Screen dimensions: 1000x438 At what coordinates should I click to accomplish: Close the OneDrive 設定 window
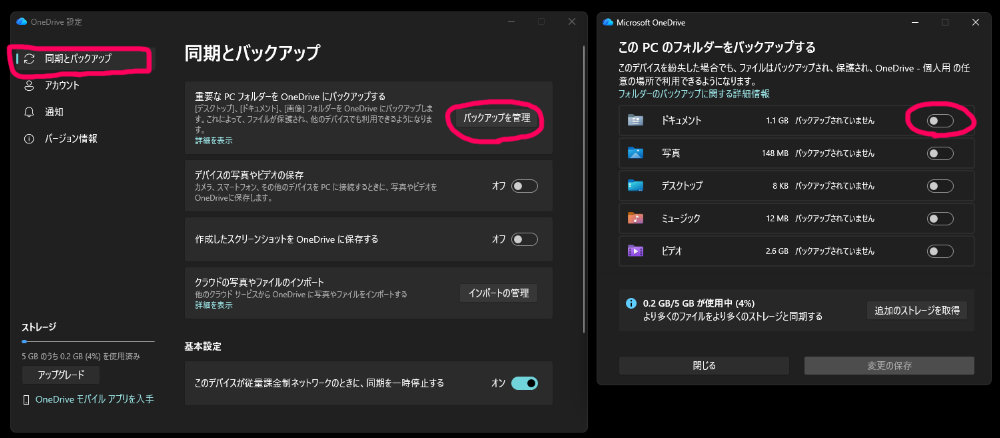[572, 22]
